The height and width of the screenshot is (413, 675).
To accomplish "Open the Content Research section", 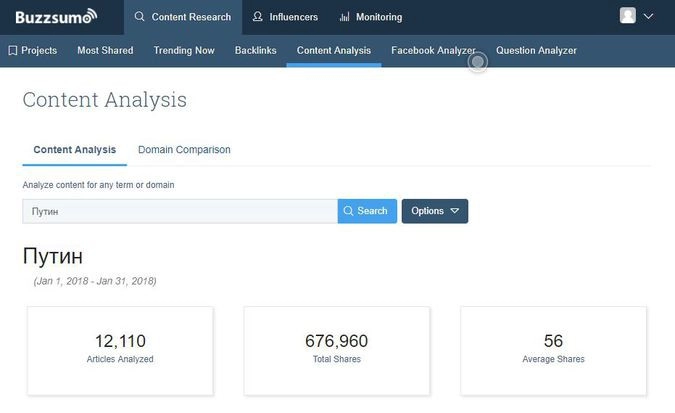I will click(182, 17).
